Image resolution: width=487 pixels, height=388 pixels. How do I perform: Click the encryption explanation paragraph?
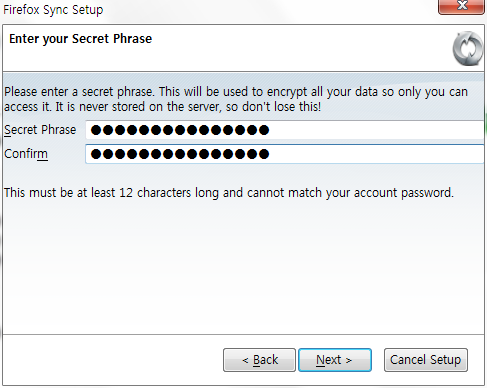236,99
